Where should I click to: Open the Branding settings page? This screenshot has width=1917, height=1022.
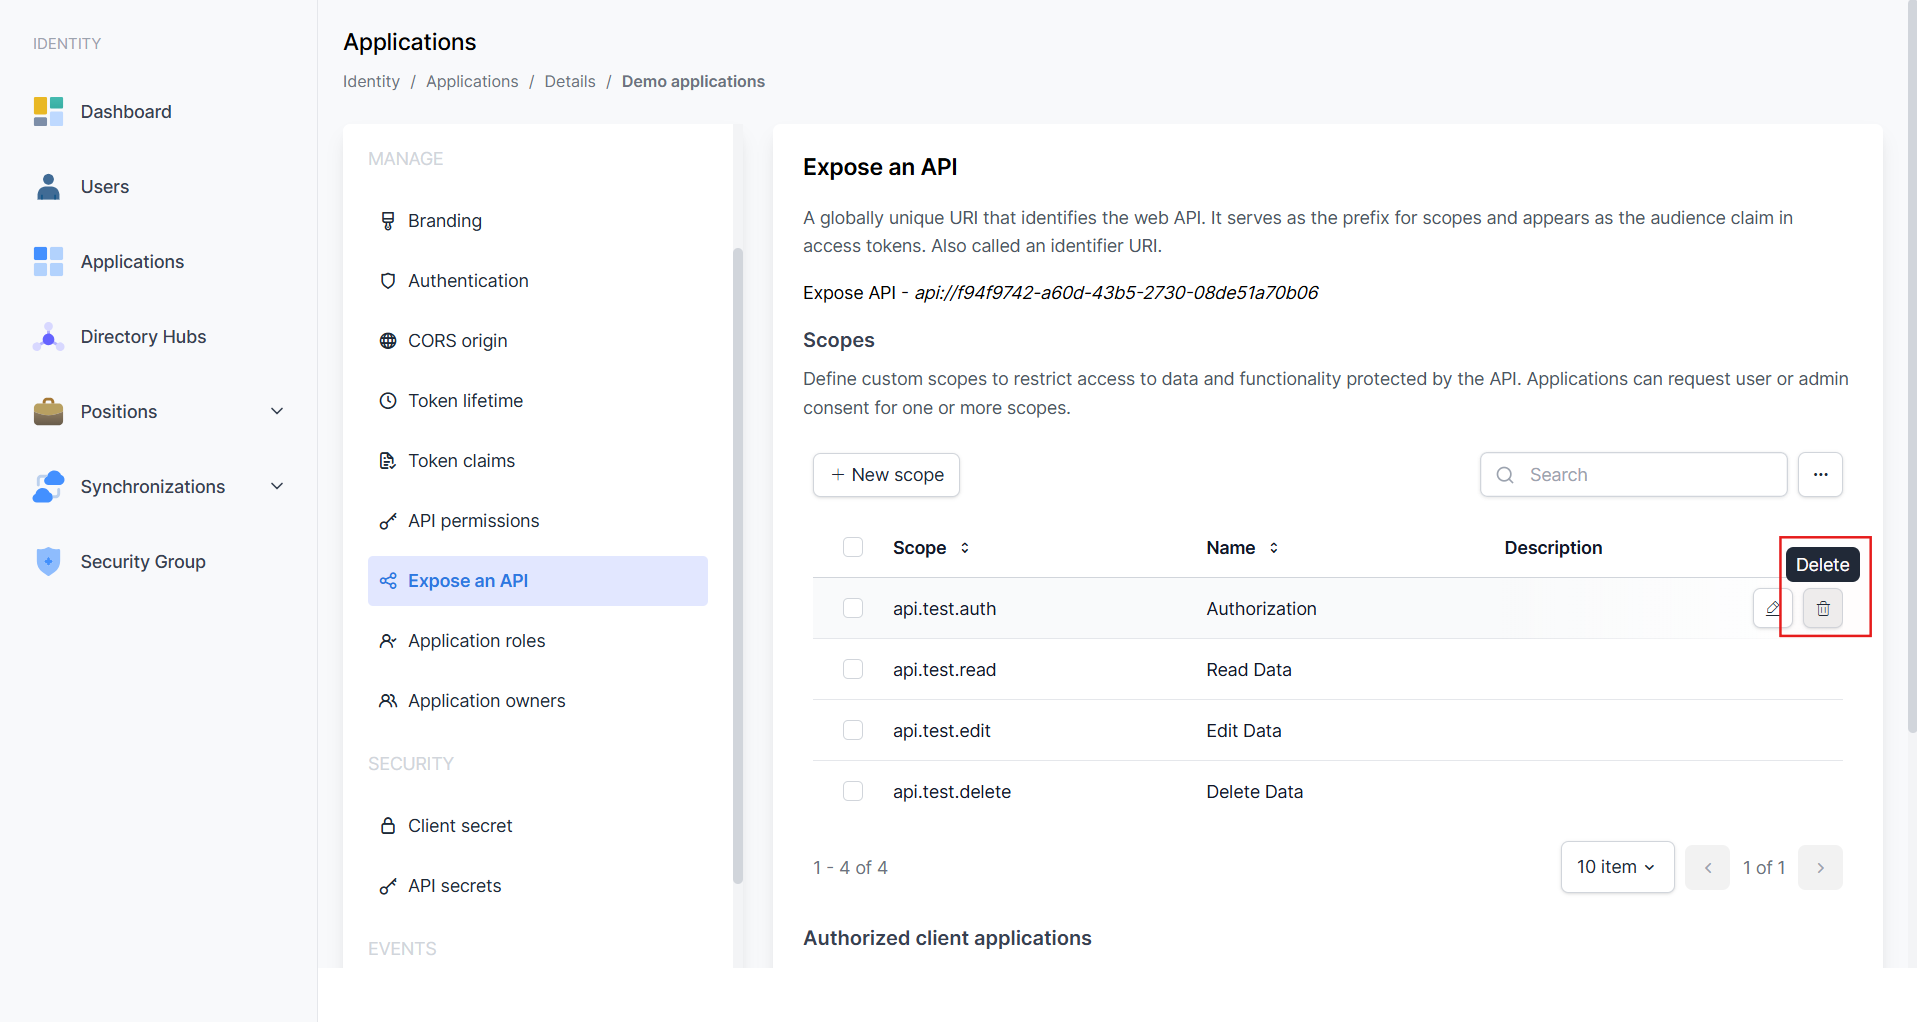click(538, 221)
